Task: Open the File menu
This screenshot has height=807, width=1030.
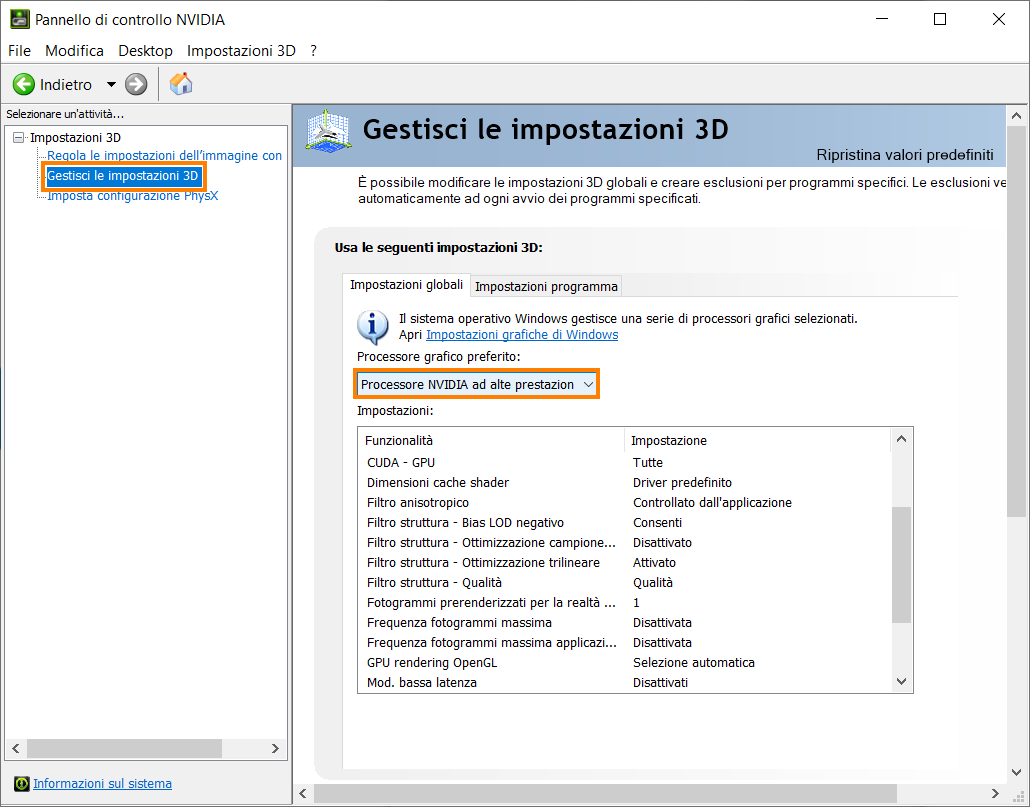Action: pos(19,50)
